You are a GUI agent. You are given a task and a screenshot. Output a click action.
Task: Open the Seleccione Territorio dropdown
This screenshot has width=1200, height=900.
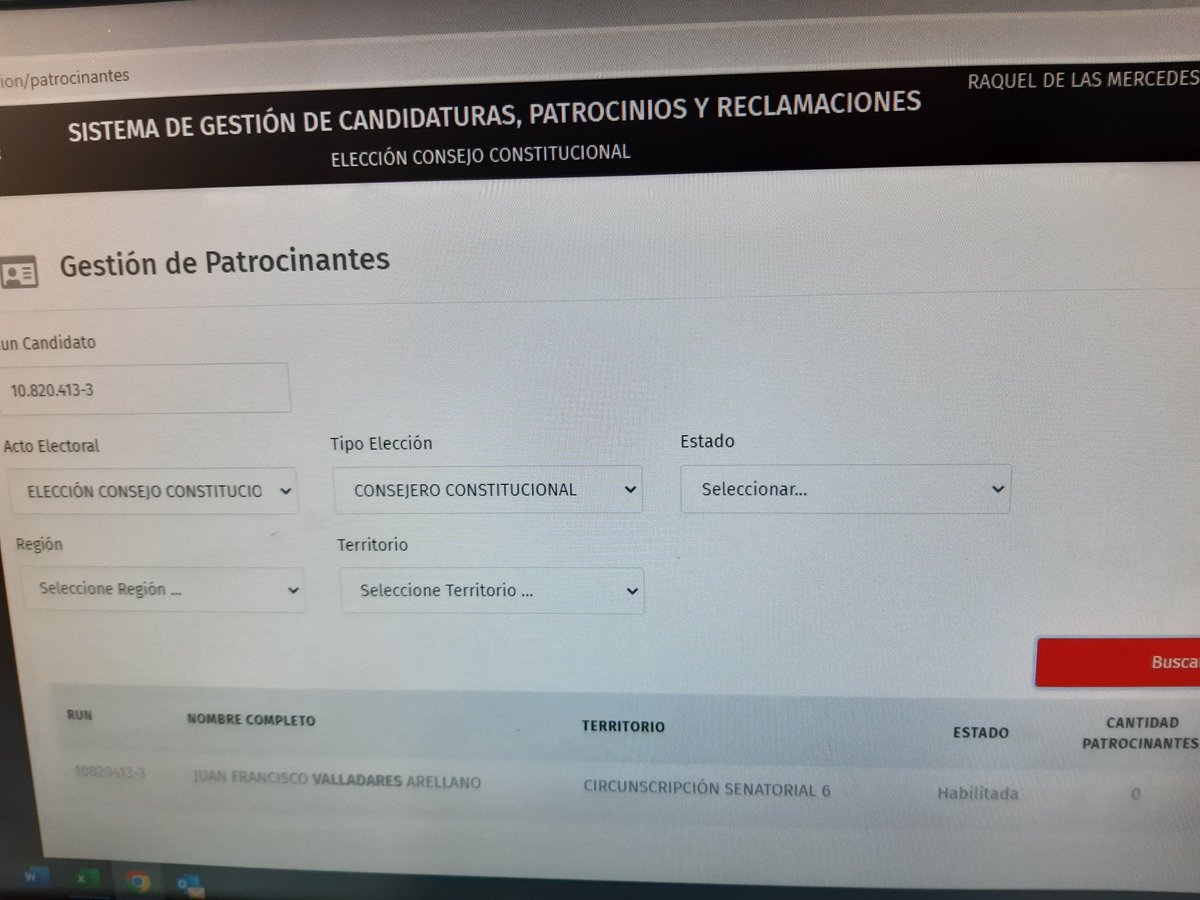tap(492, 591)
